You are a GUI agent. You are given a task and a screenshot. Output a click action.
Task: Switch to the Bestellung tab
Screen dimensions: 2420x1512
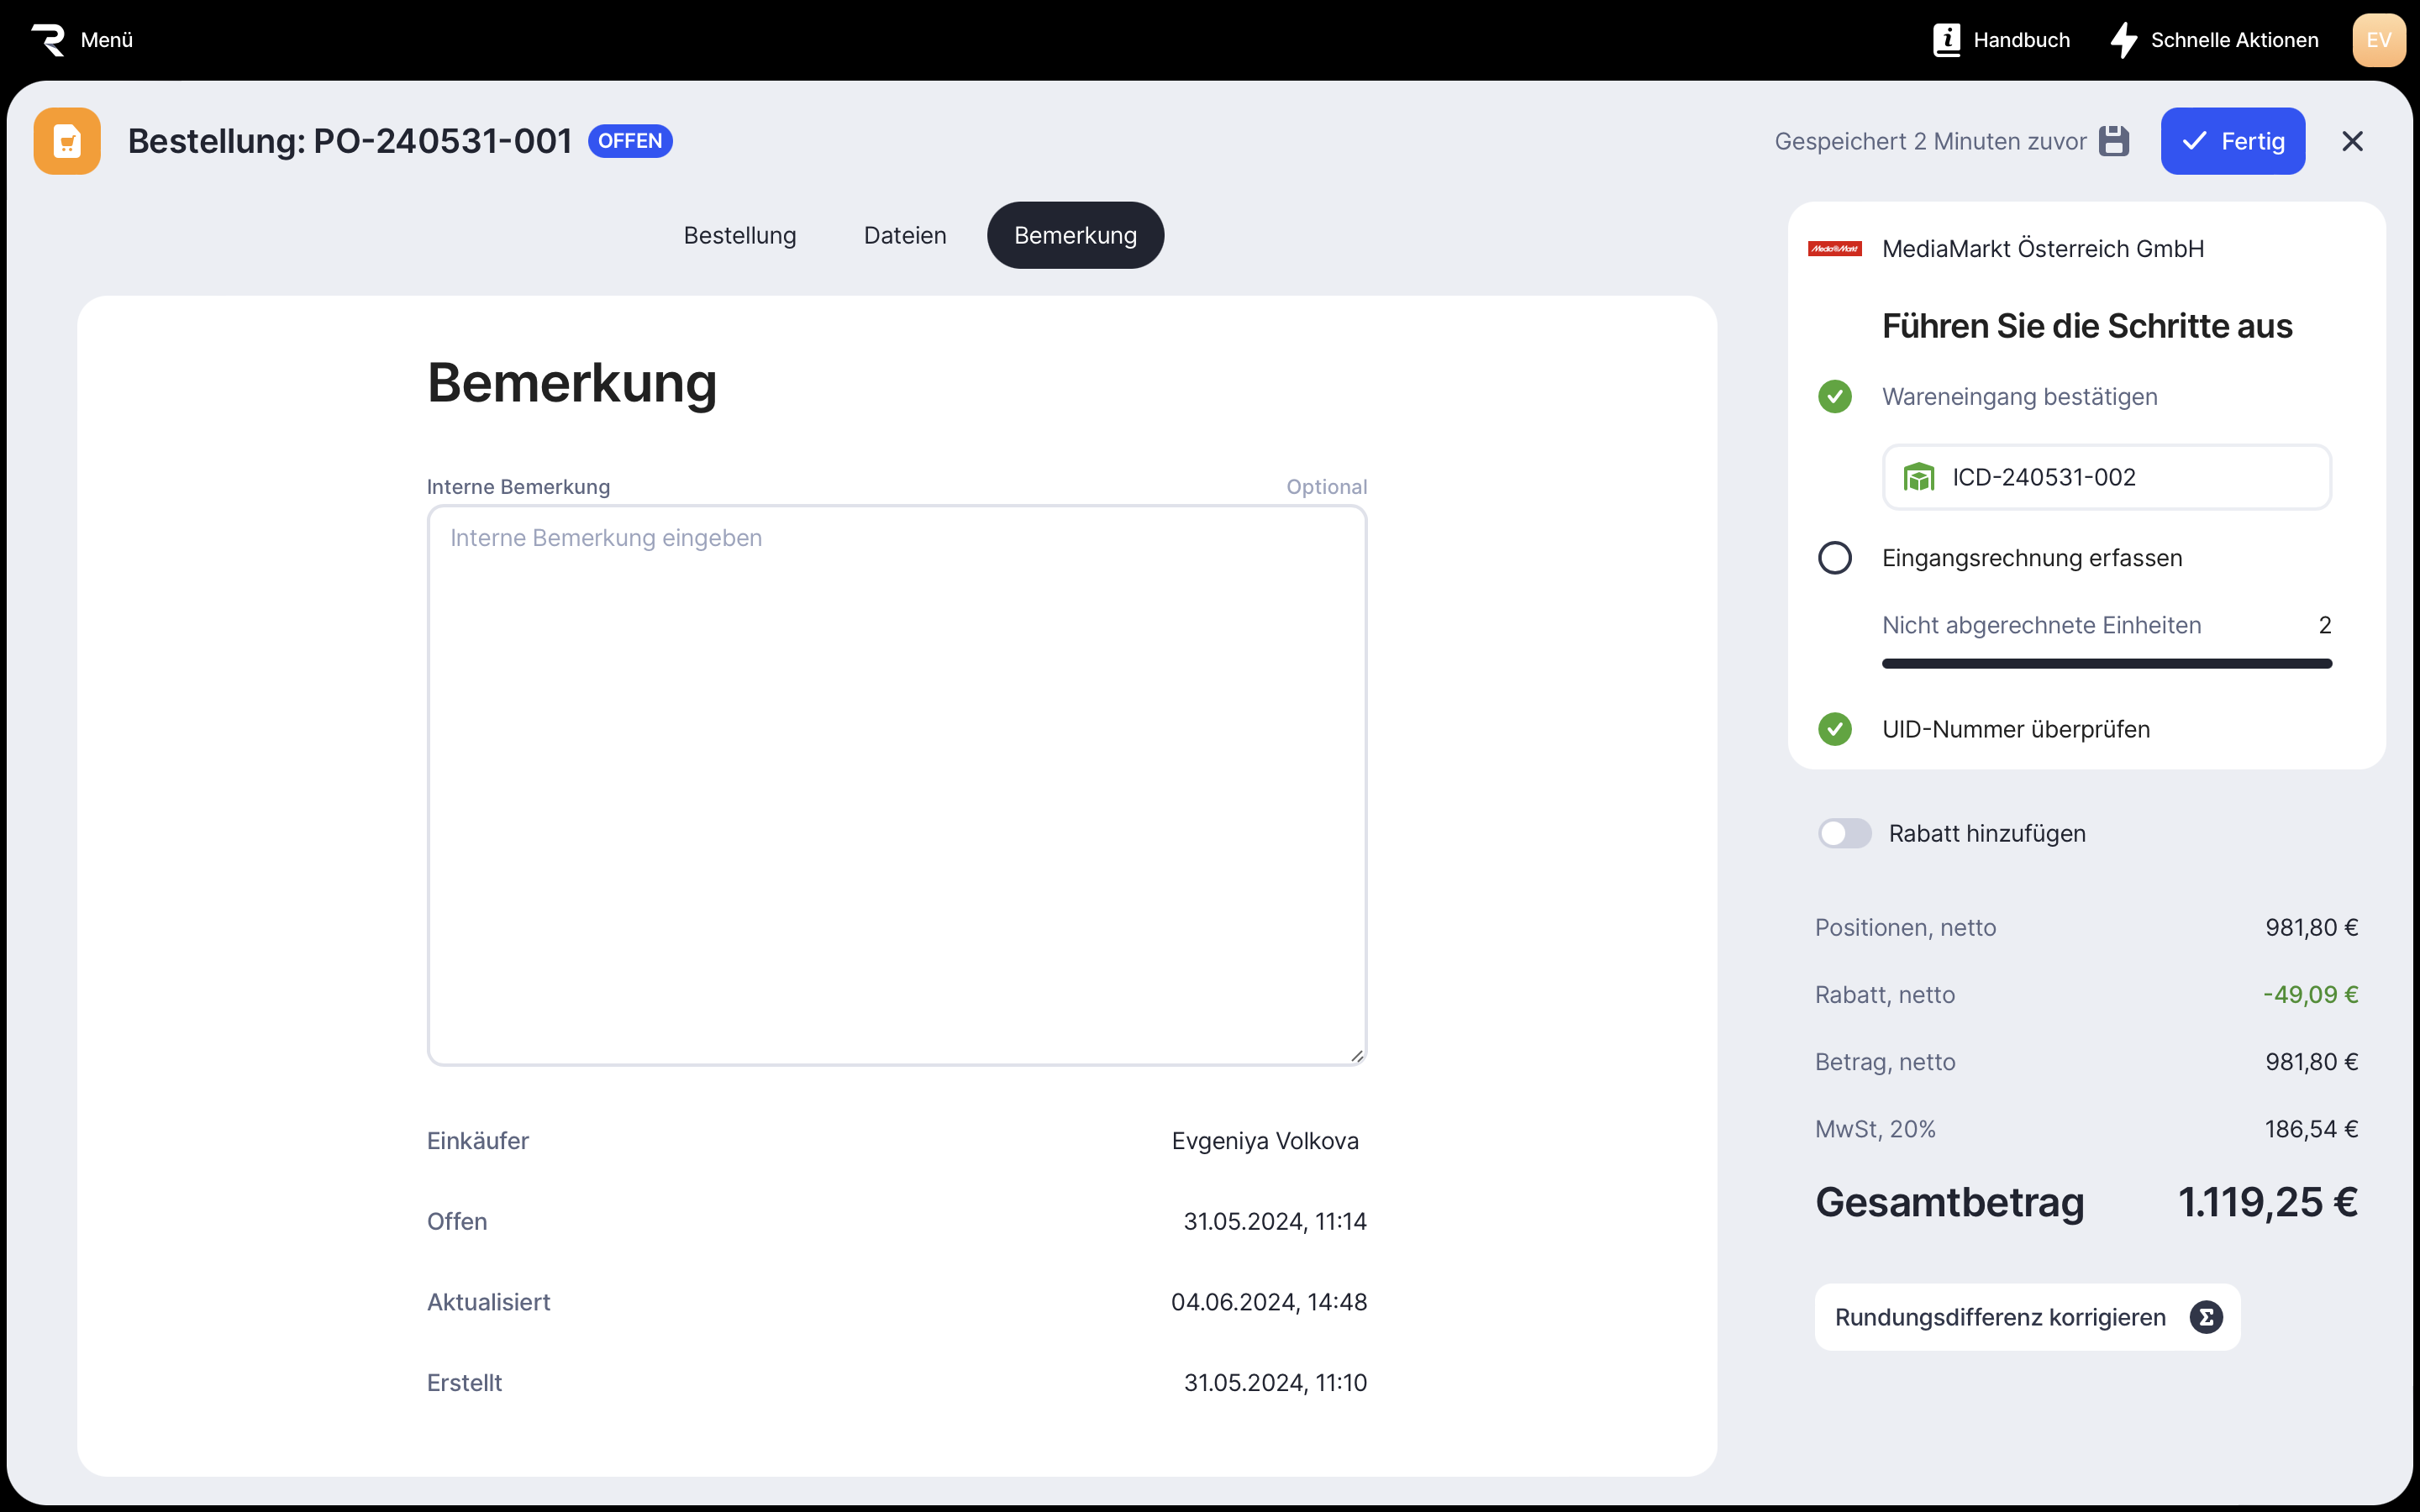point(740,235)
